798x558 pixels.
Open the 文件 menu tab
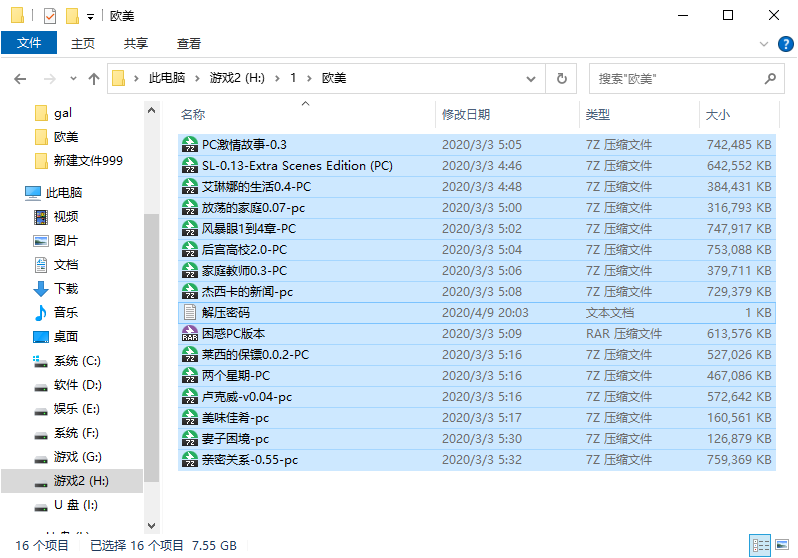pyautogui.click(x=29, y=43)
